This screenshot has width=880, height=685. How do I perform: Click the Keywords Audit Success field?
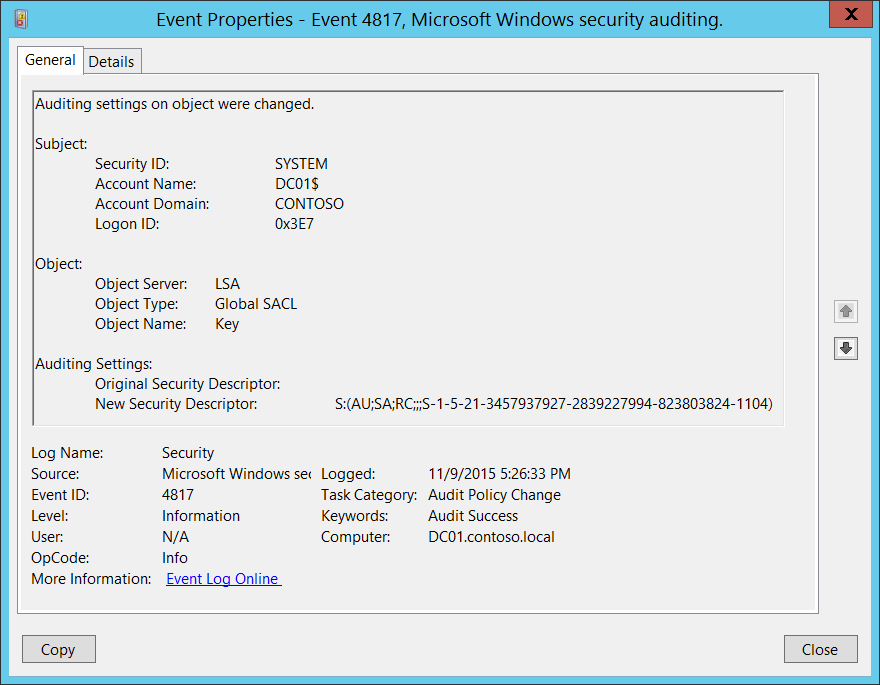(473, 516)
